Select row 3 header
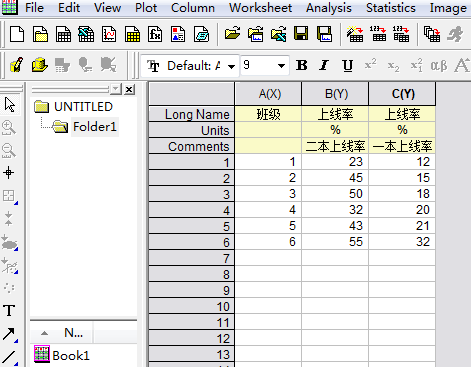This screenshot has width=471, height=367. pos(191,194)
